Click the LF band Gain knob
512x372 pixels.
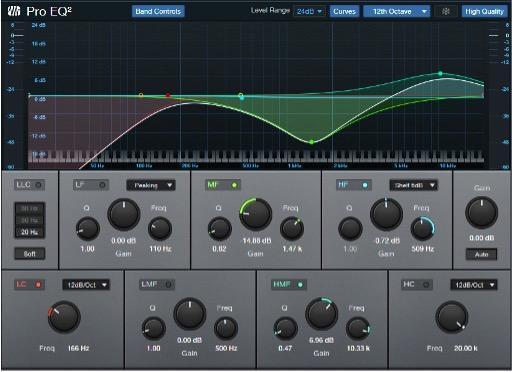coord(124,215)
